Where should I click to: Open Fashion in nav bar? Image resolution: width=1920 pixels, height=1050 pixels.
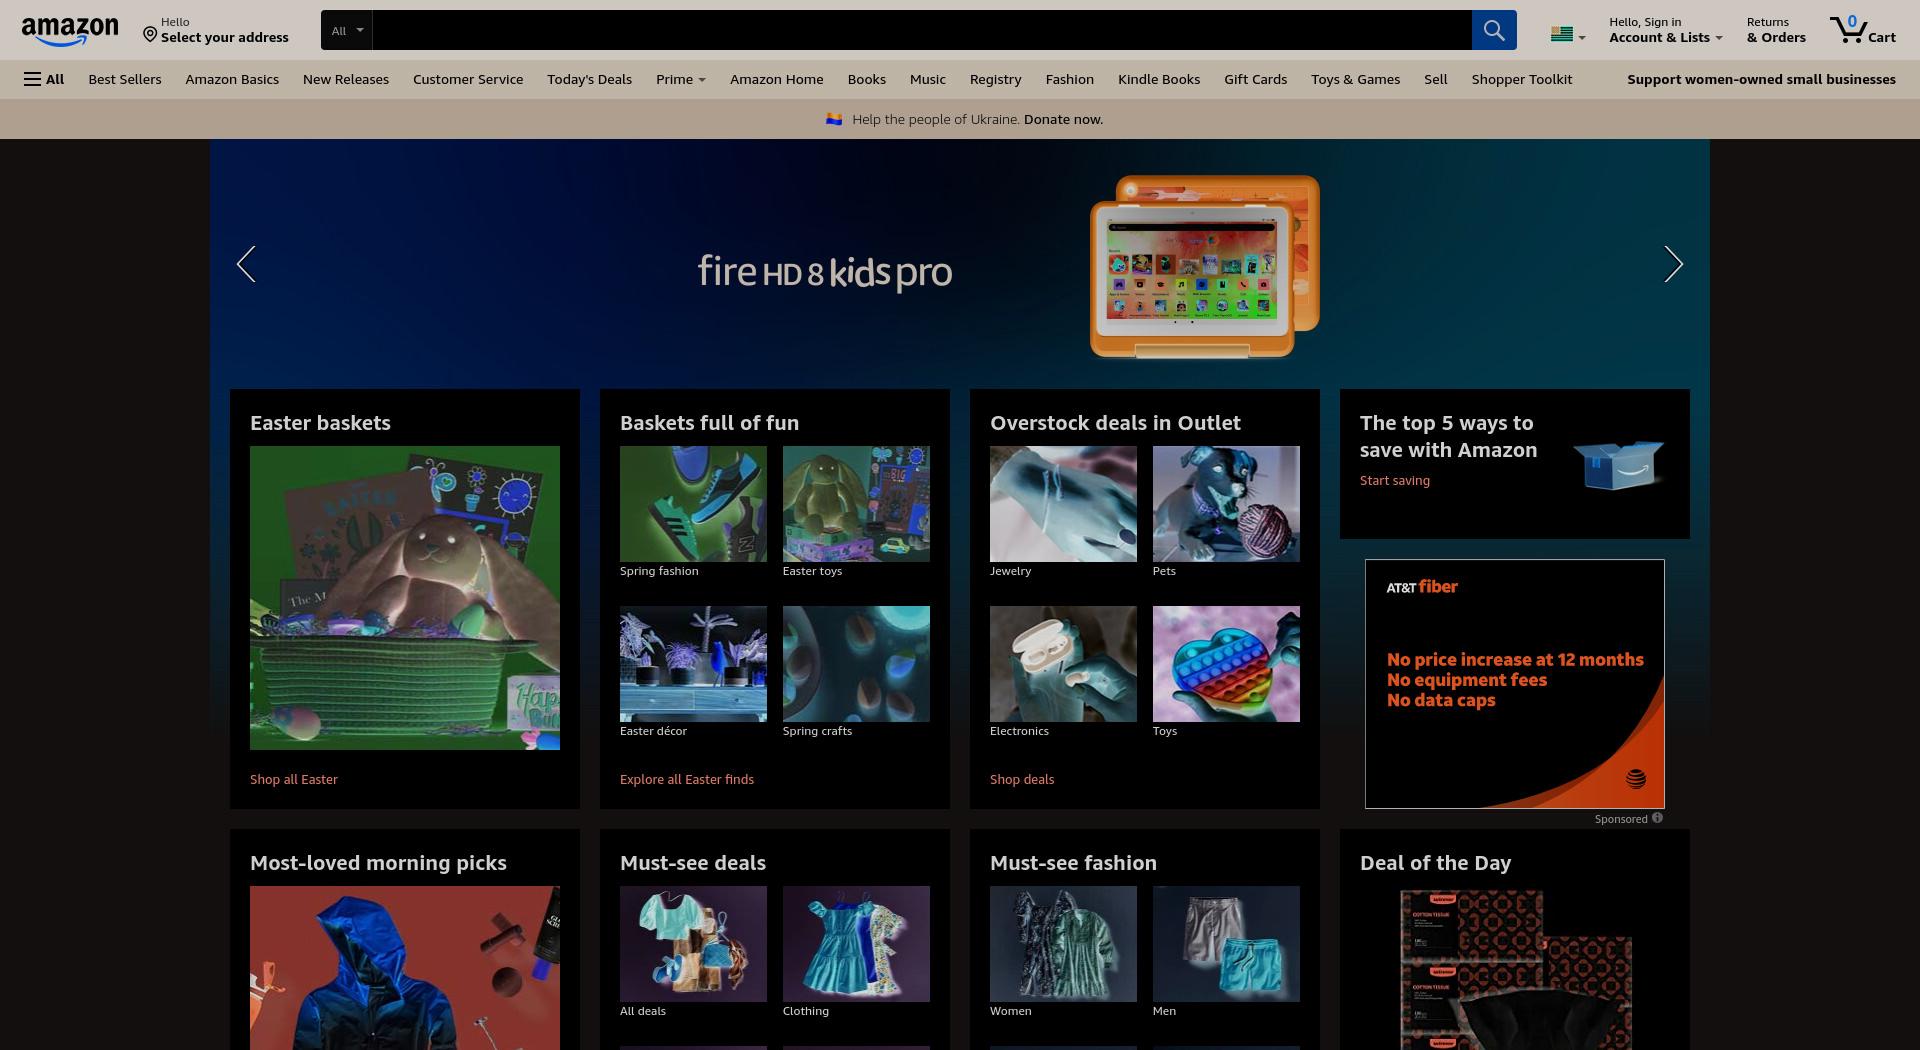tap(1070, 79)
